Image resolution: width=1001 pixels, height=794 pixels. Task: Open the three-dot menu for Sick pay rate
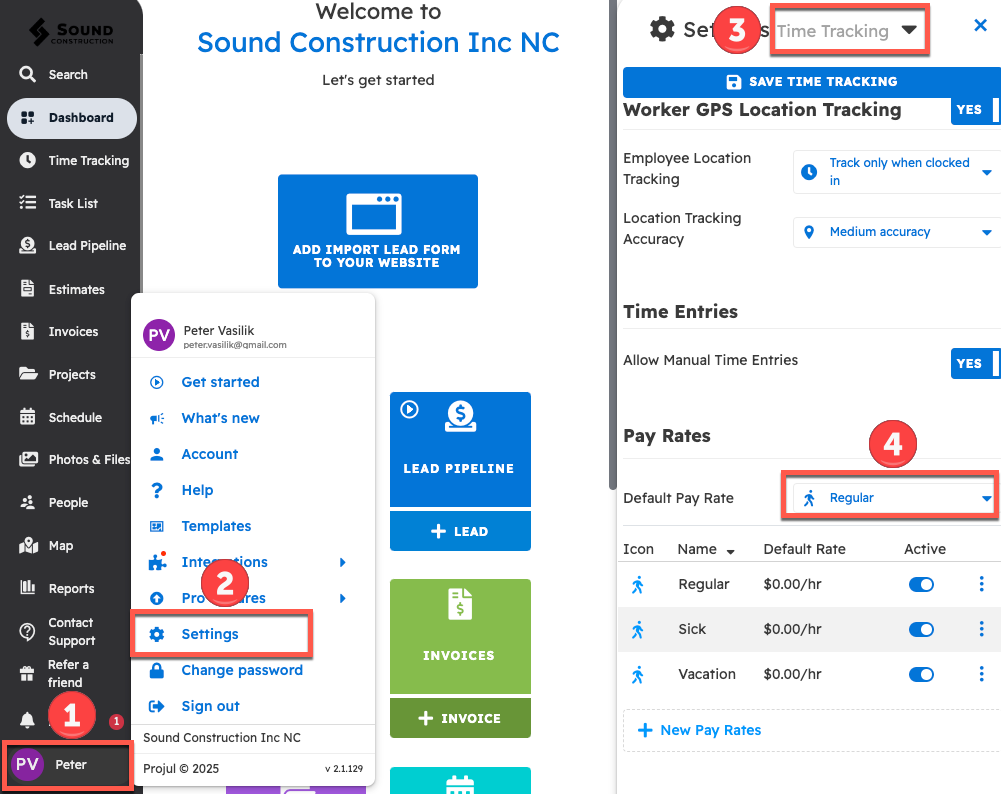(x=981, y=629)
